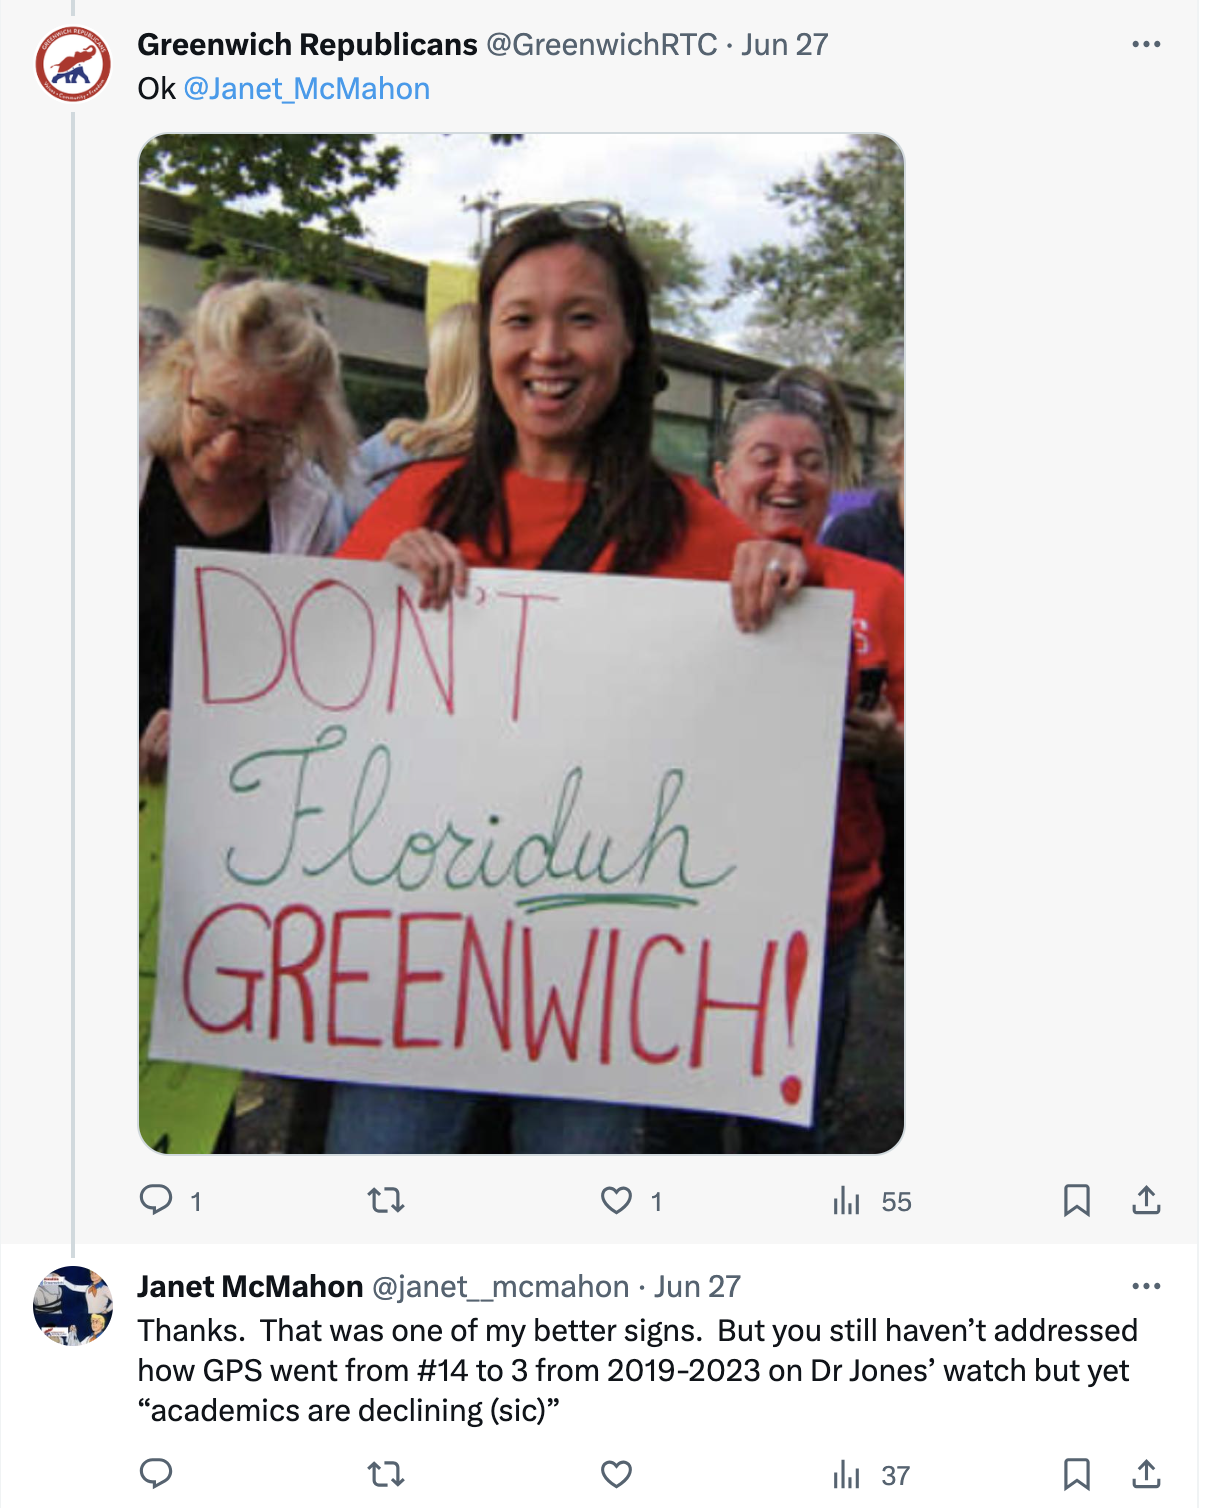The height and width of the screenshot is (1508, 1208).
Task: Open Greenwich Republicans profile name
Action: [307, 44]
